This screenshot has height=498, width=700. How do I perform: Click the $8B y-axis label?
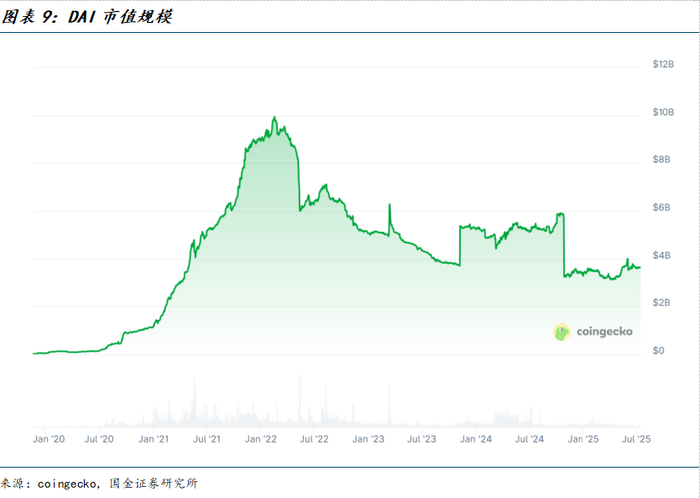point(661,159)
